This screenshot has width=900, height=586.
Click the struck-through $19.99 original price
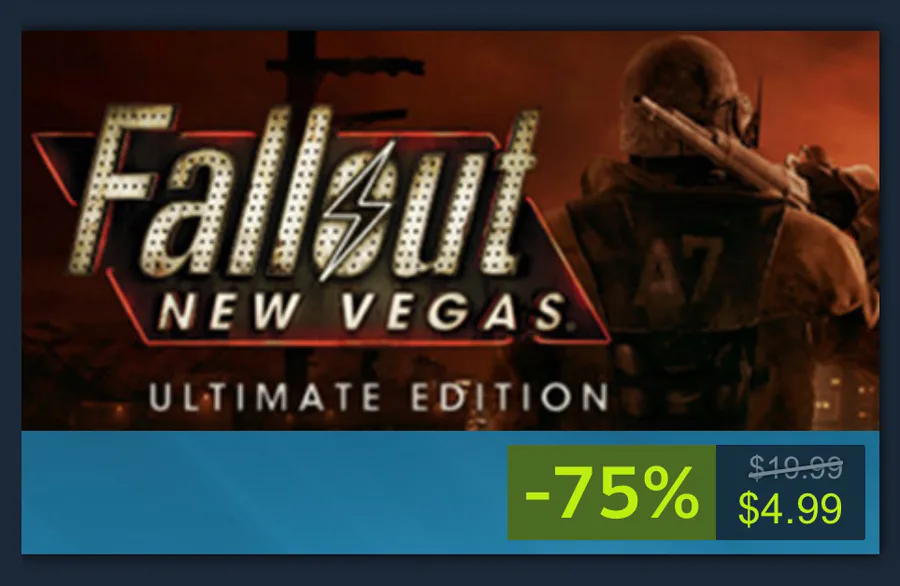pos(796,467)
